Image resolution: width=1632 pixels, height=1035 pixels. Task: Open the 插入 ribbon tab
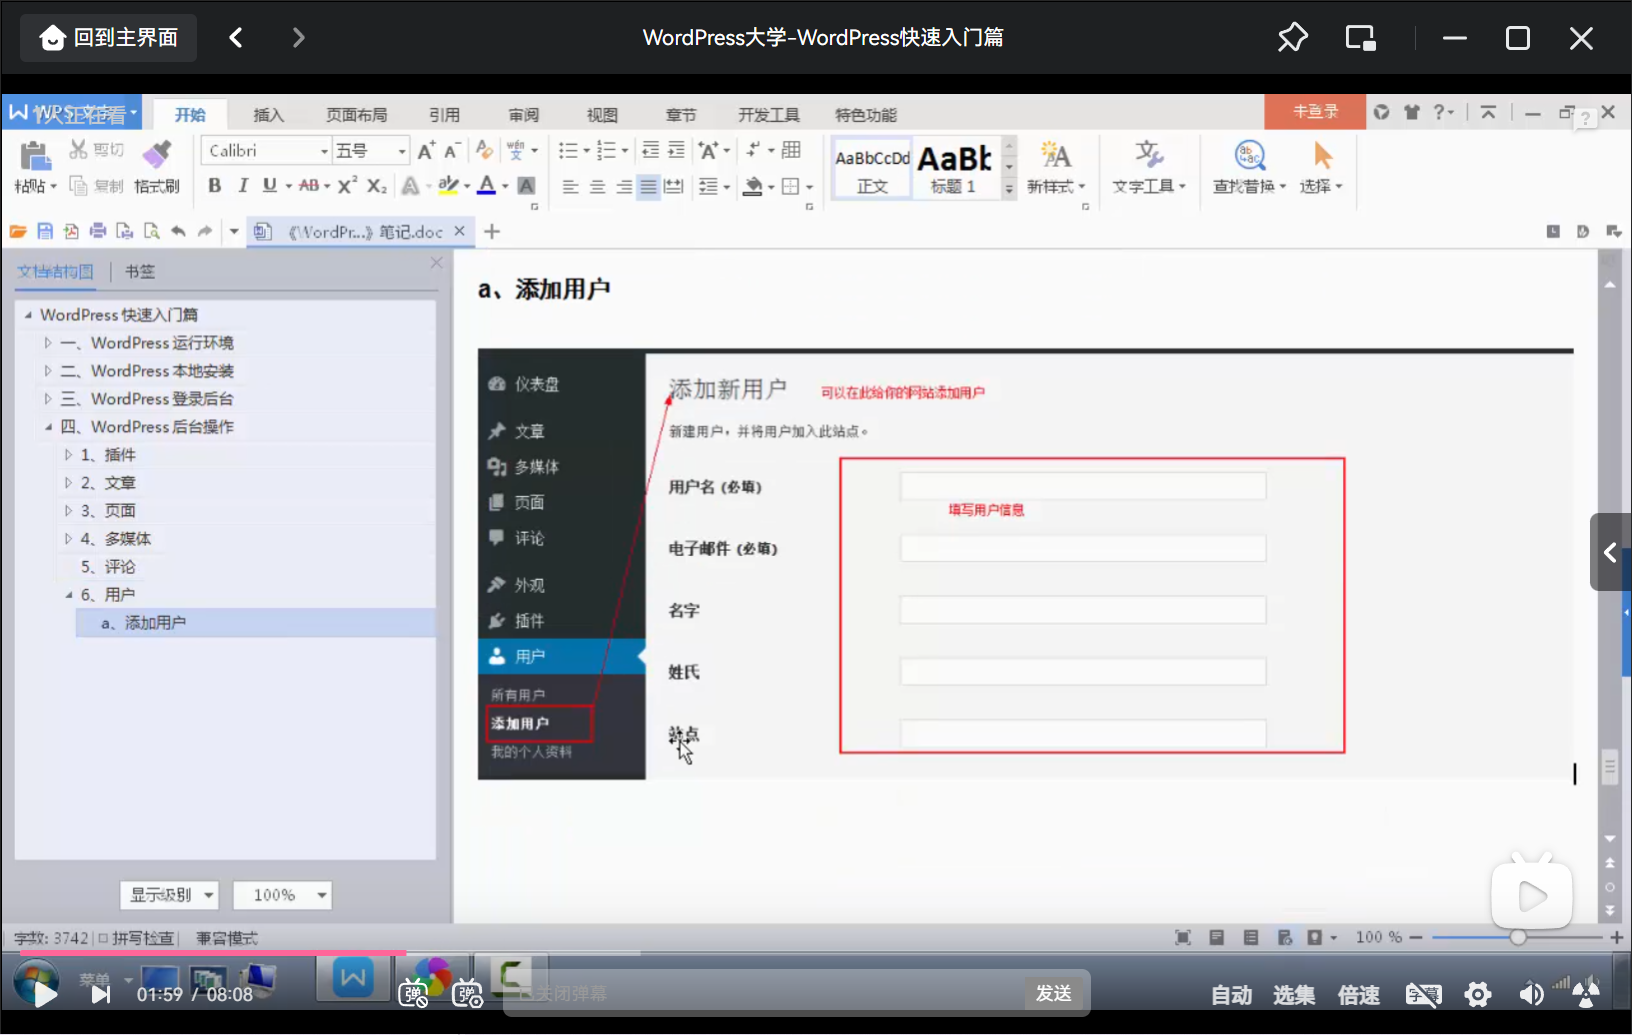[x=268, y=115]
